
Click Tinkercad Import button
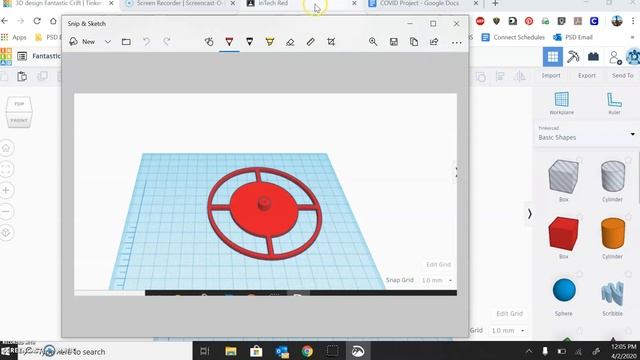point(551,76)
